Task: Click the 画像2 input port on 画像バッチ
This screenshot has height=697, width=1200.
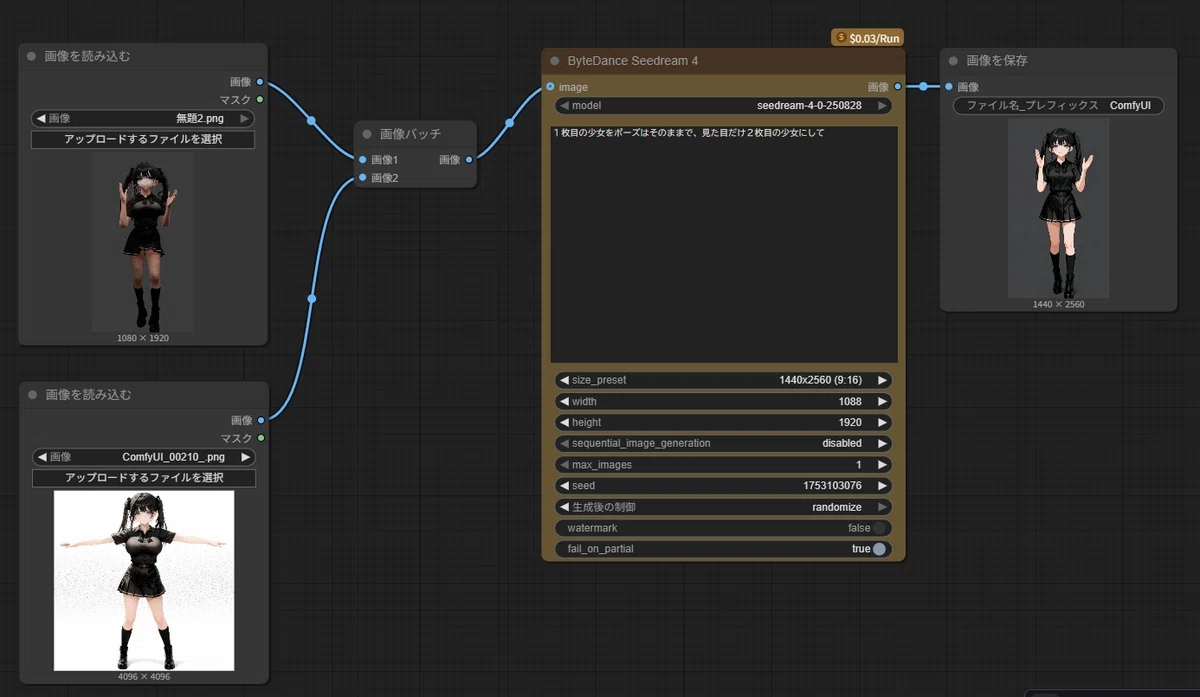Action: tap(362, 178)
